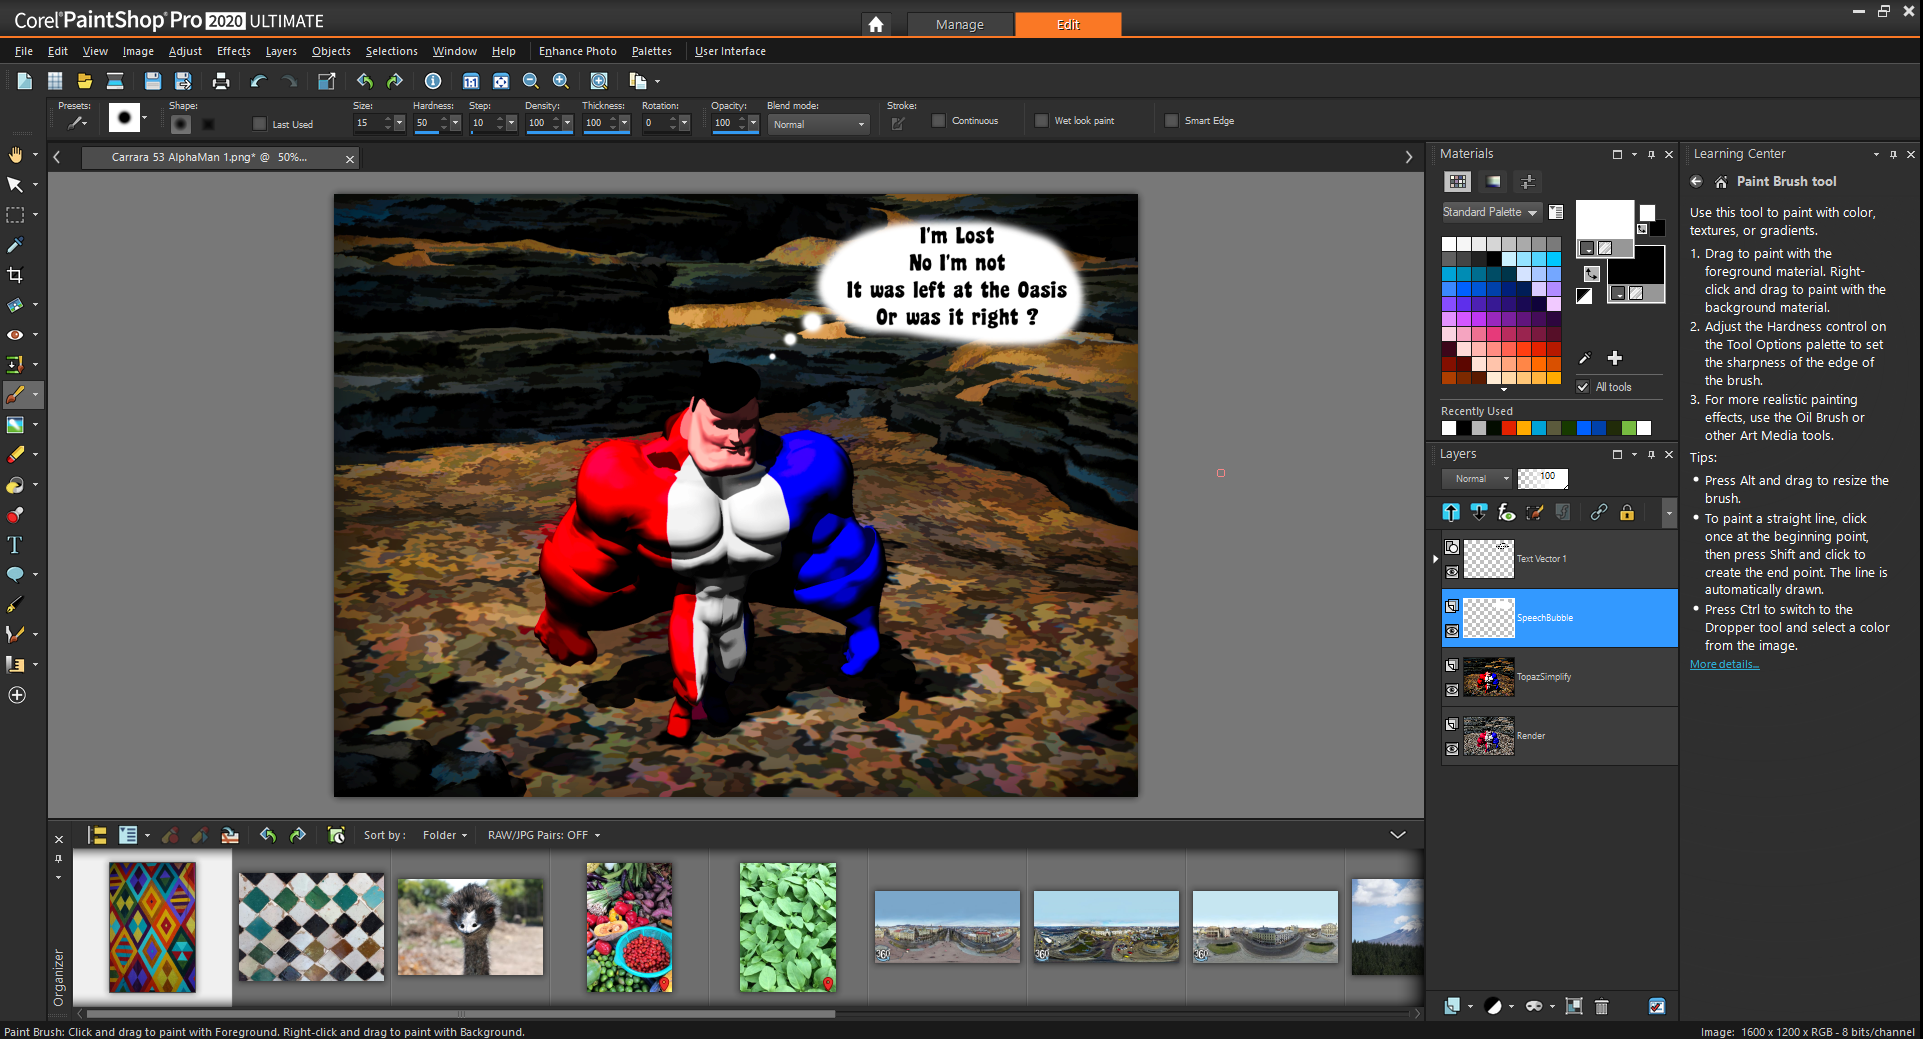Select the Red Eye tool
1923x1039 pixels.
coord(15,335)
